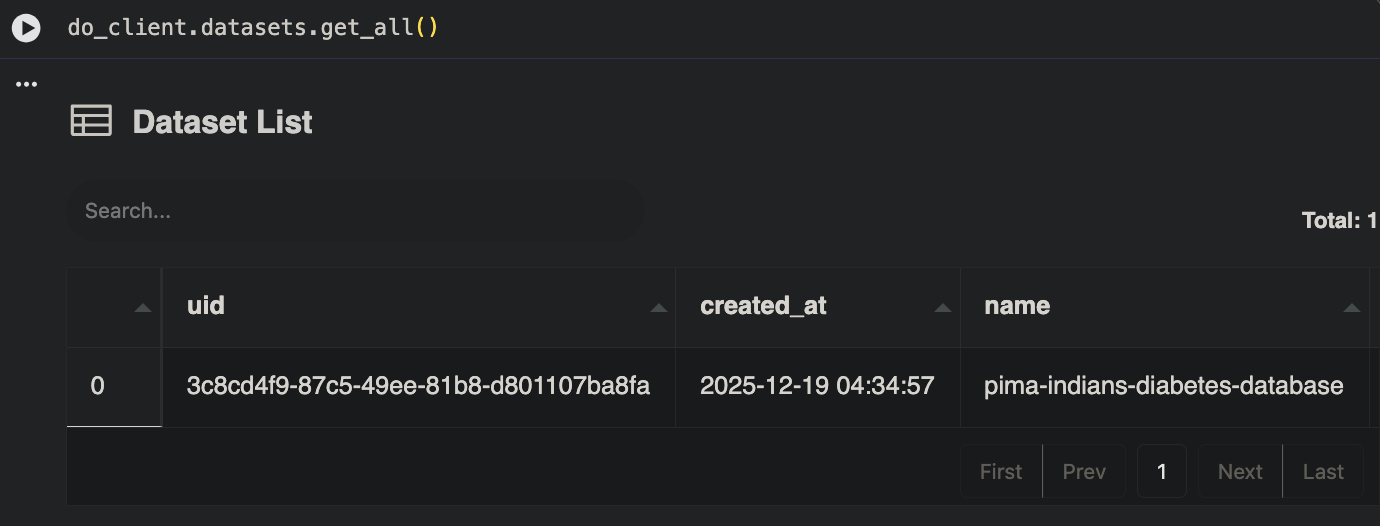The image size is (1380, 526).
Task: Select the pima-indians-diabetes-database name cell
Action: click(x=1165, y=386)
